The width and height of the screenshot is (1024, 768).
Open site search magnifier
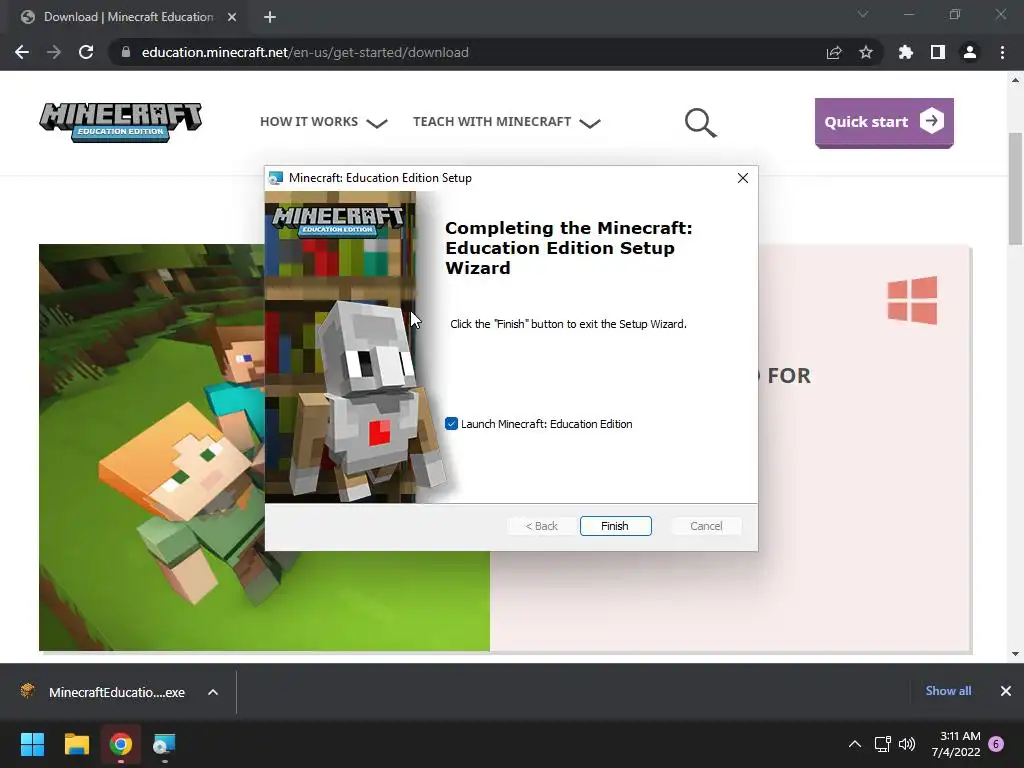(701, 123)
